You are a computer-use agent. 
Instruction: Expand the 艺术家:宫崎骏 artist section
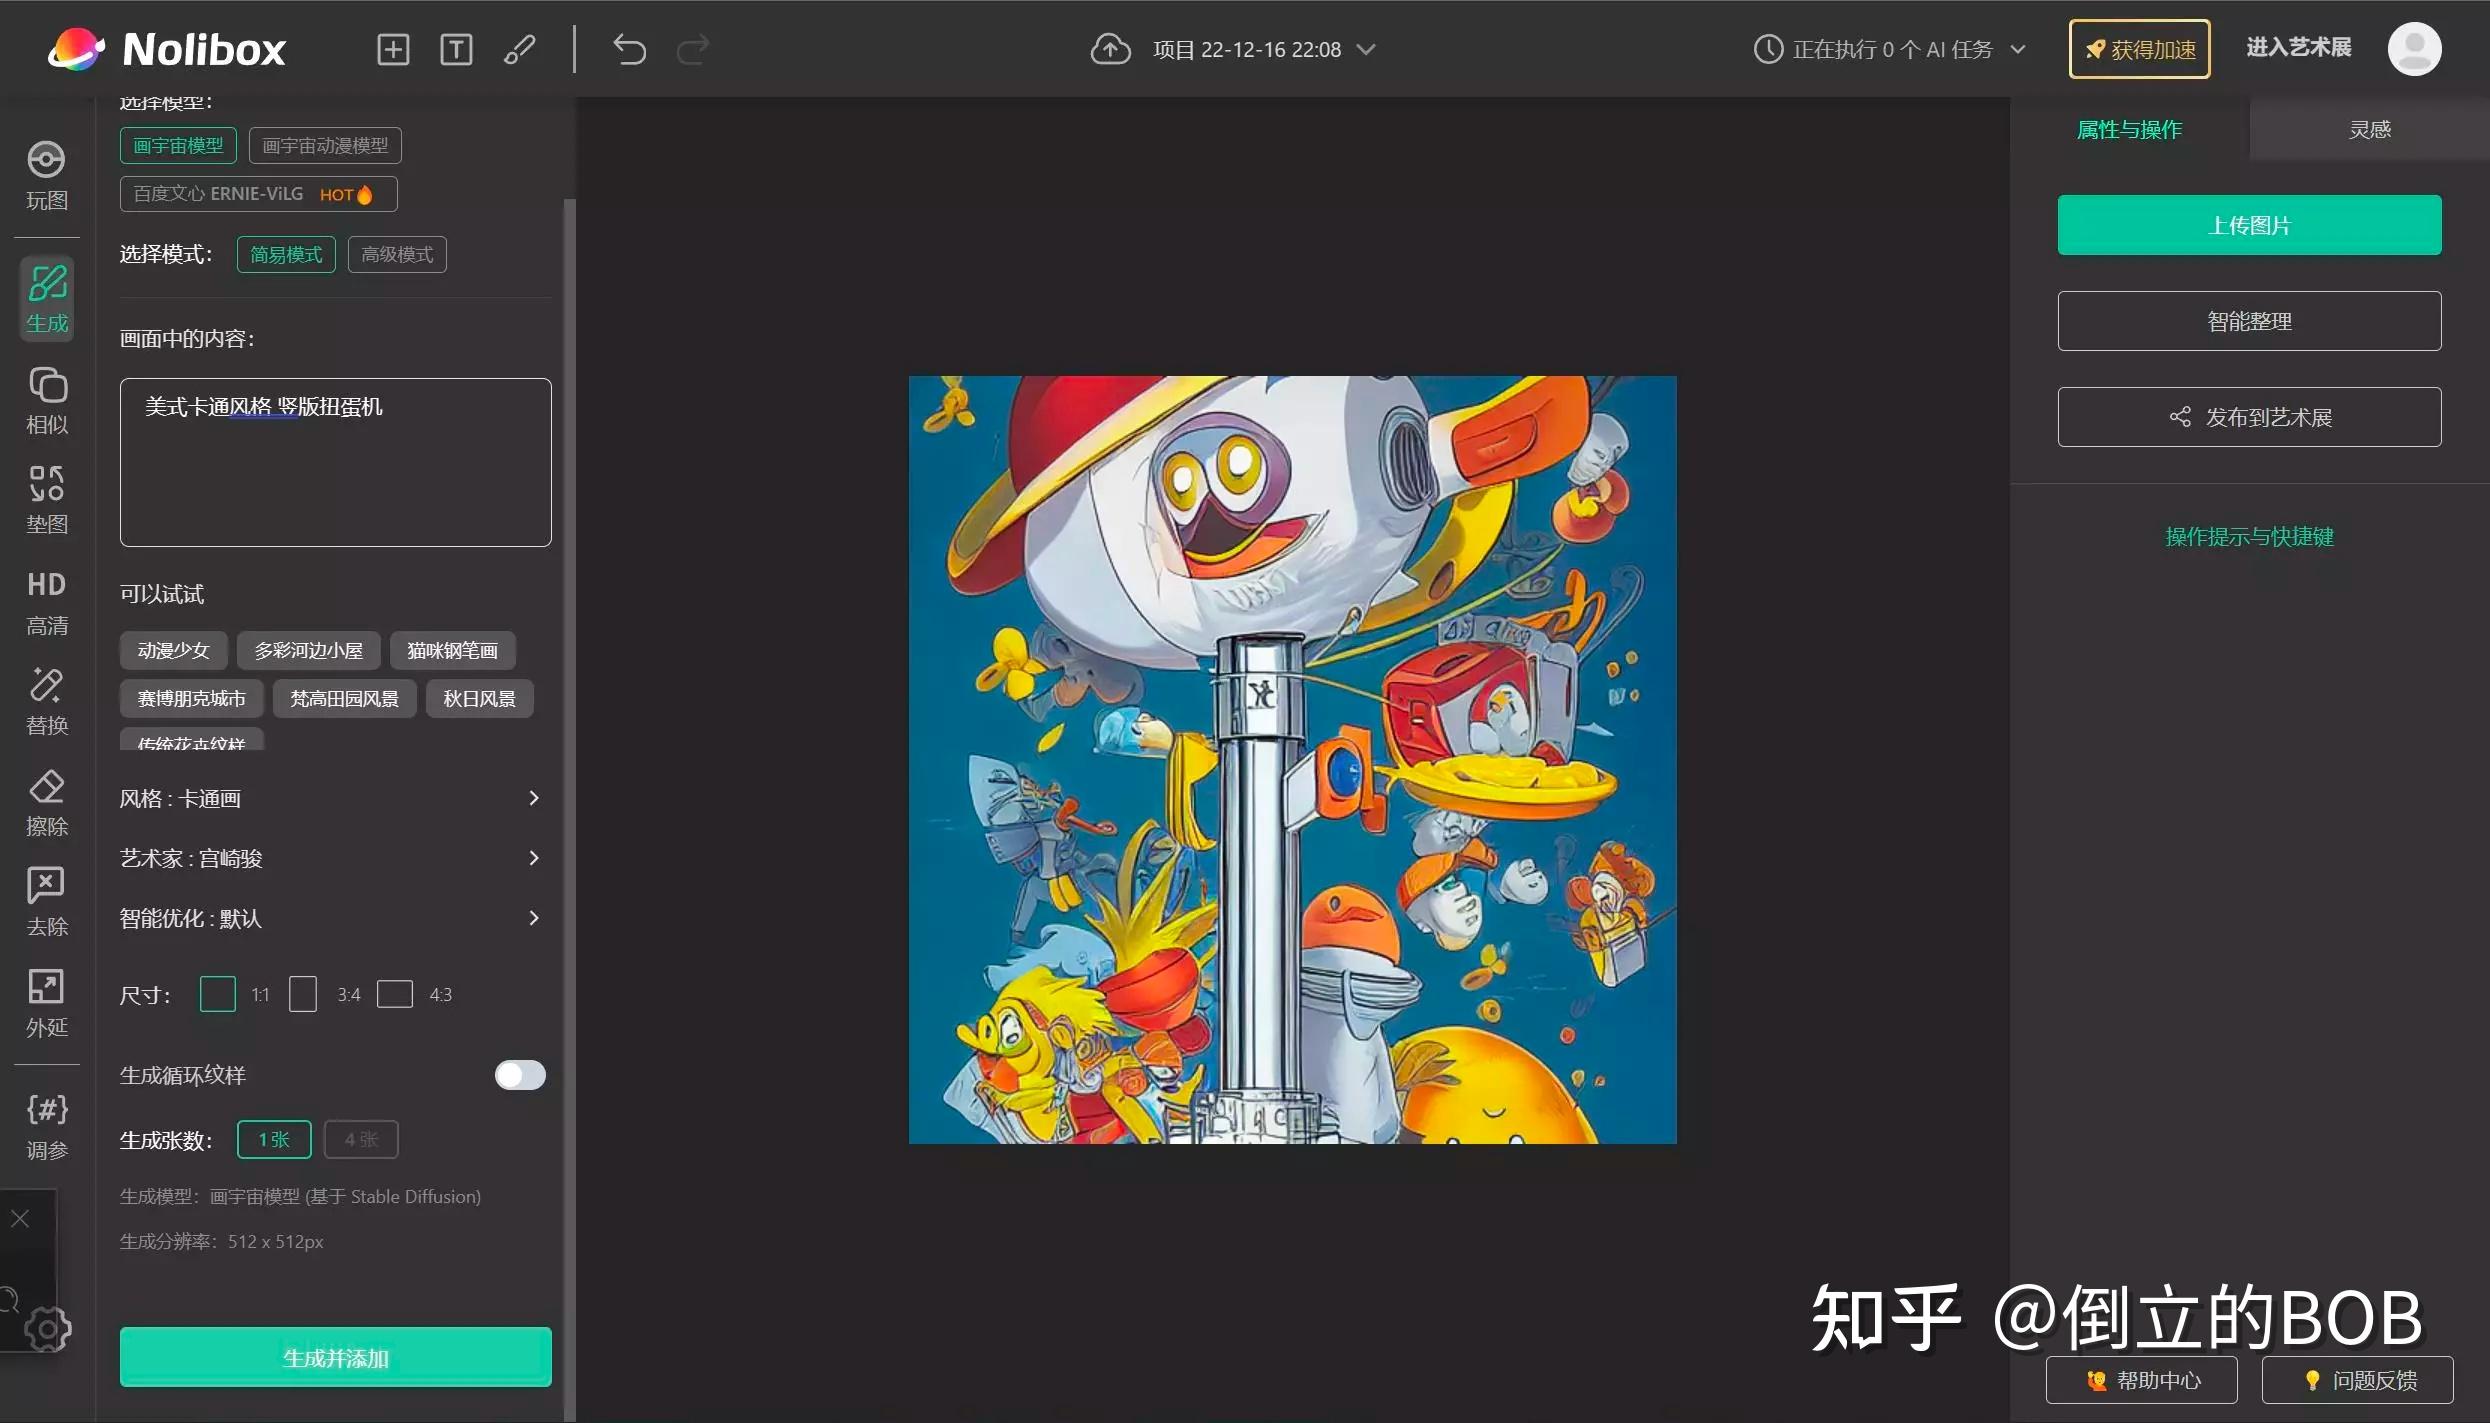coord(333,858)
